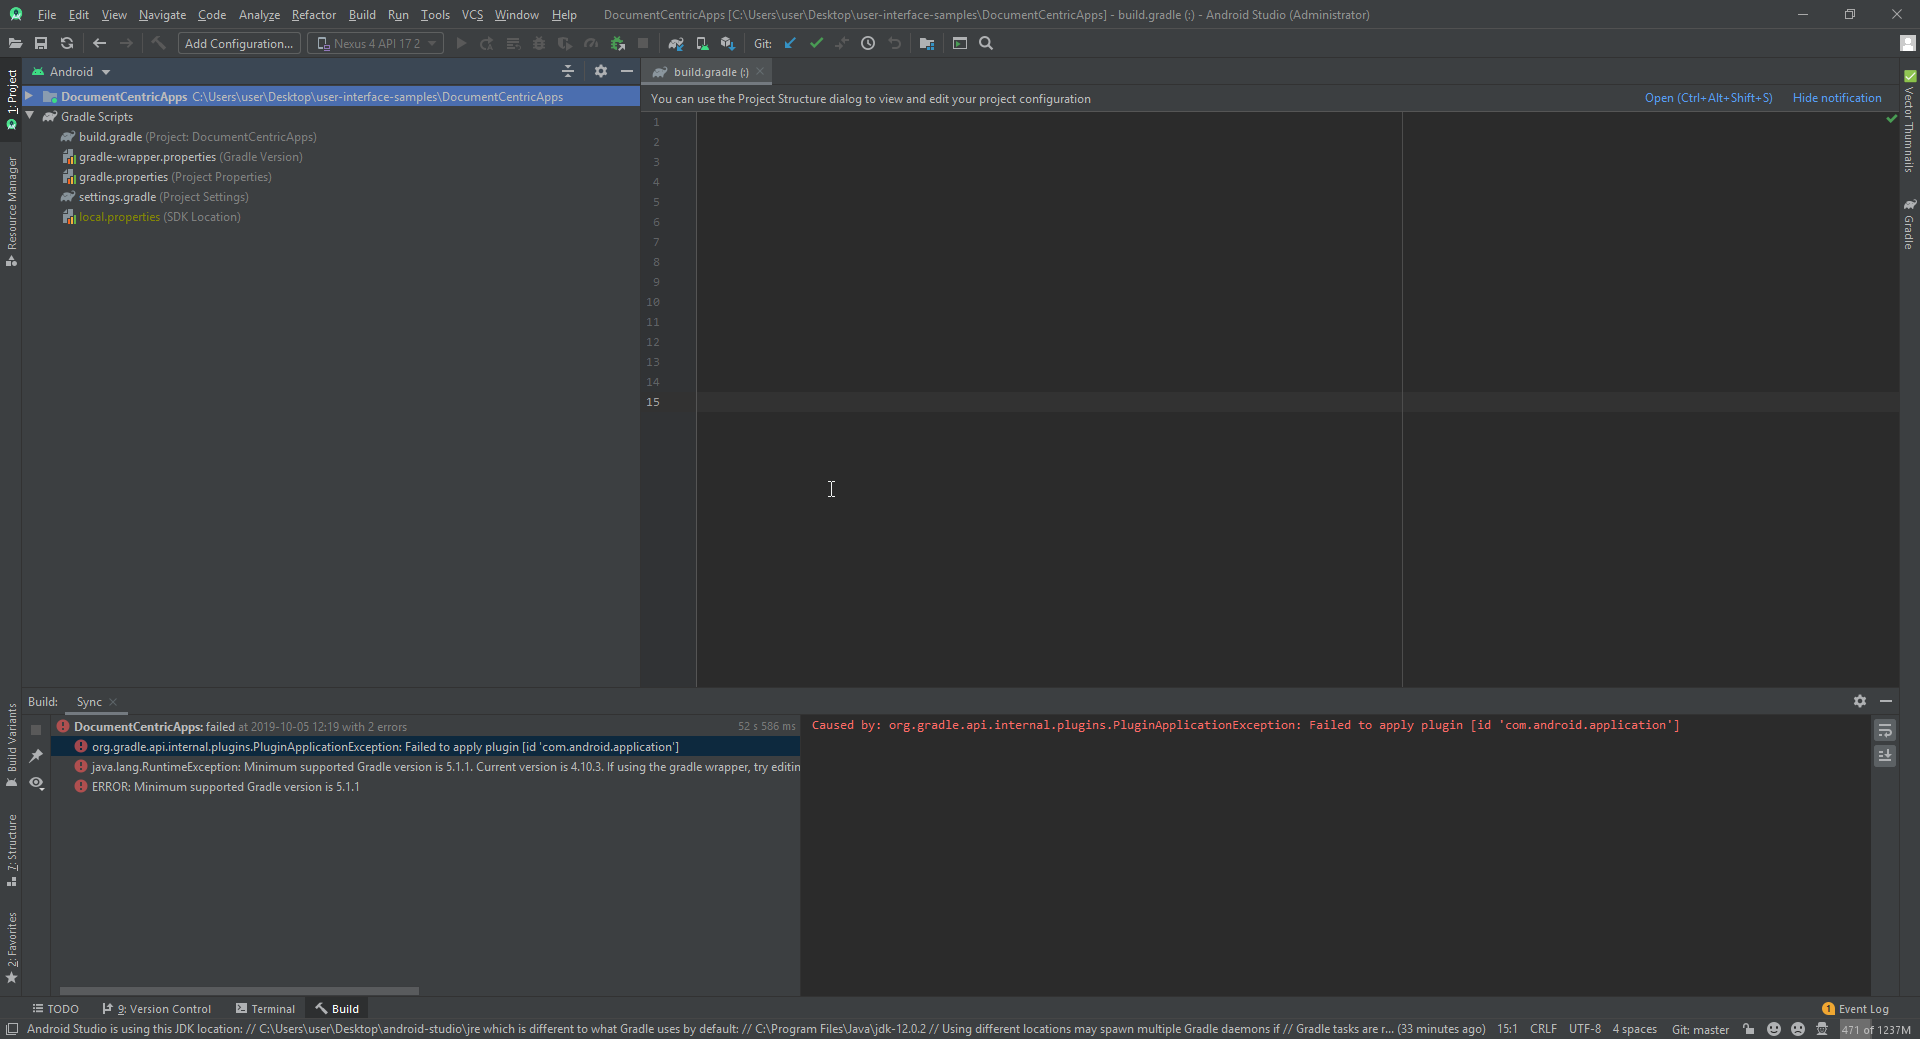This screenshot has width=1920, height=1039.
Task: Click the Attach Debugger to Android Process icon
Action: click(617, 43)
